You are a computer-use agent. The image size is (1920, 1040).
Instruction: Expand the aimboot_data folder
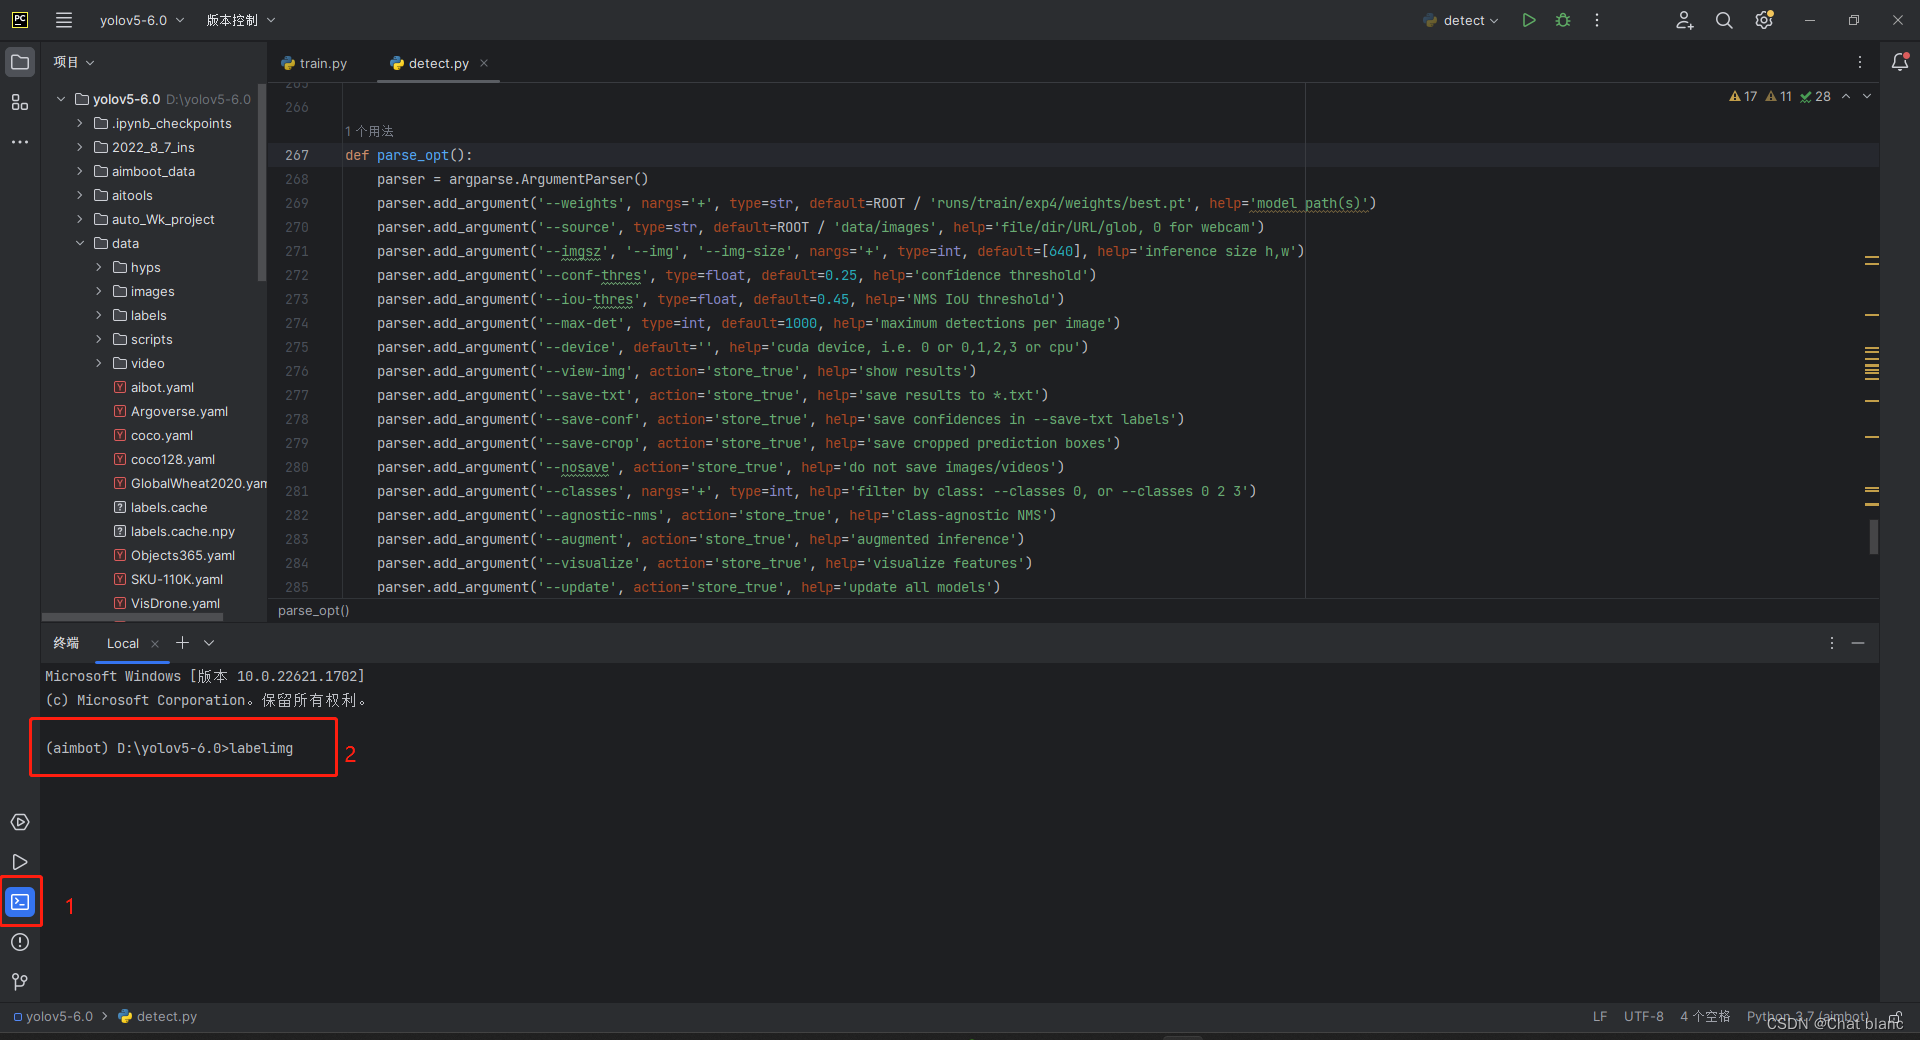[80, 171]
